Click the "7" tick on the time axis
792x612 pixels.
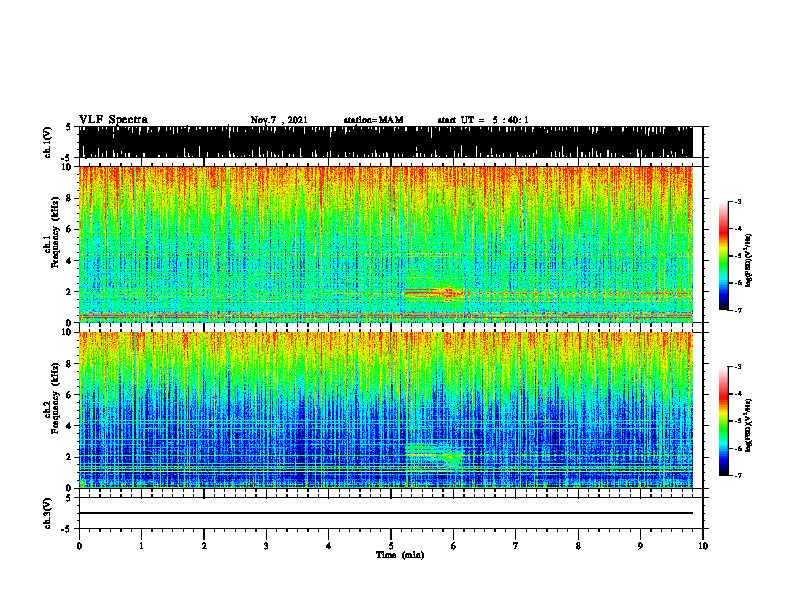pos(516,546)
